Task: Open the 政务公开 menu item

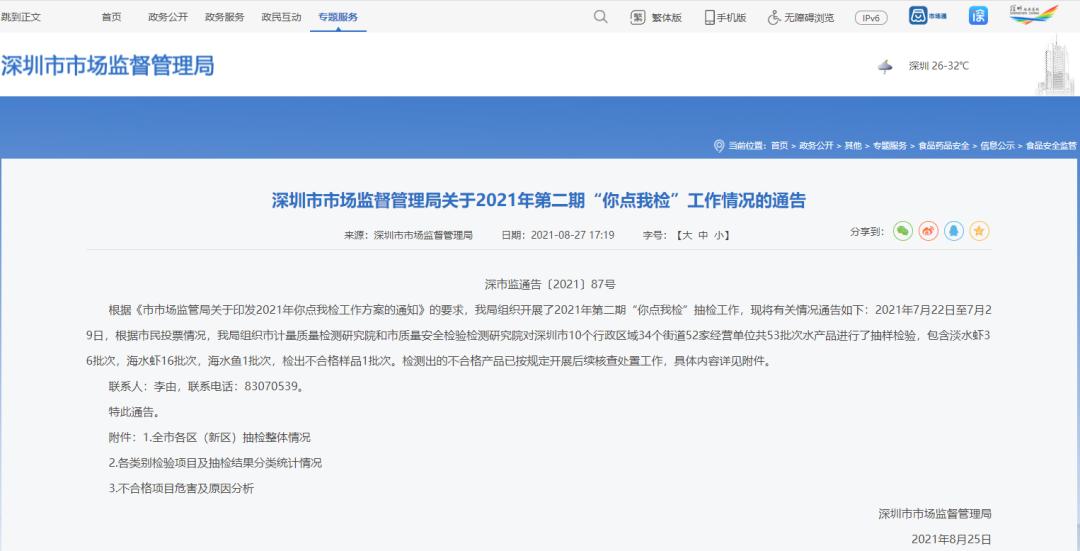Action: pos(167,17)
